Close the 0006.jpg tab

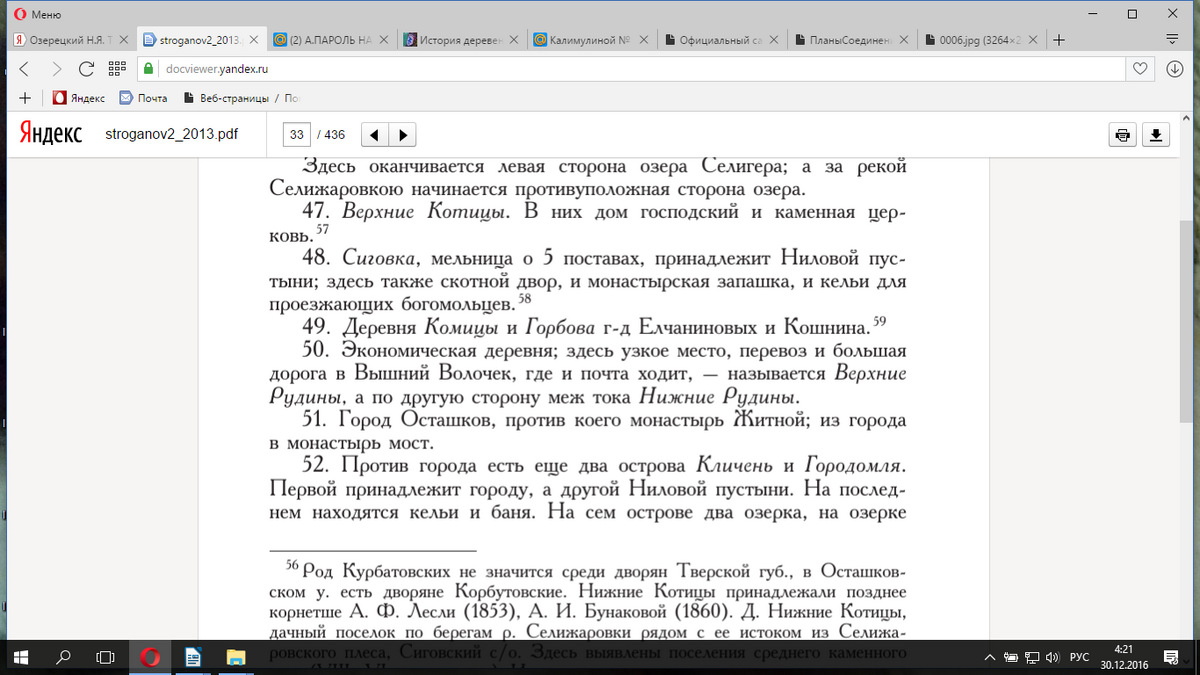click(x=1034, y=40)
